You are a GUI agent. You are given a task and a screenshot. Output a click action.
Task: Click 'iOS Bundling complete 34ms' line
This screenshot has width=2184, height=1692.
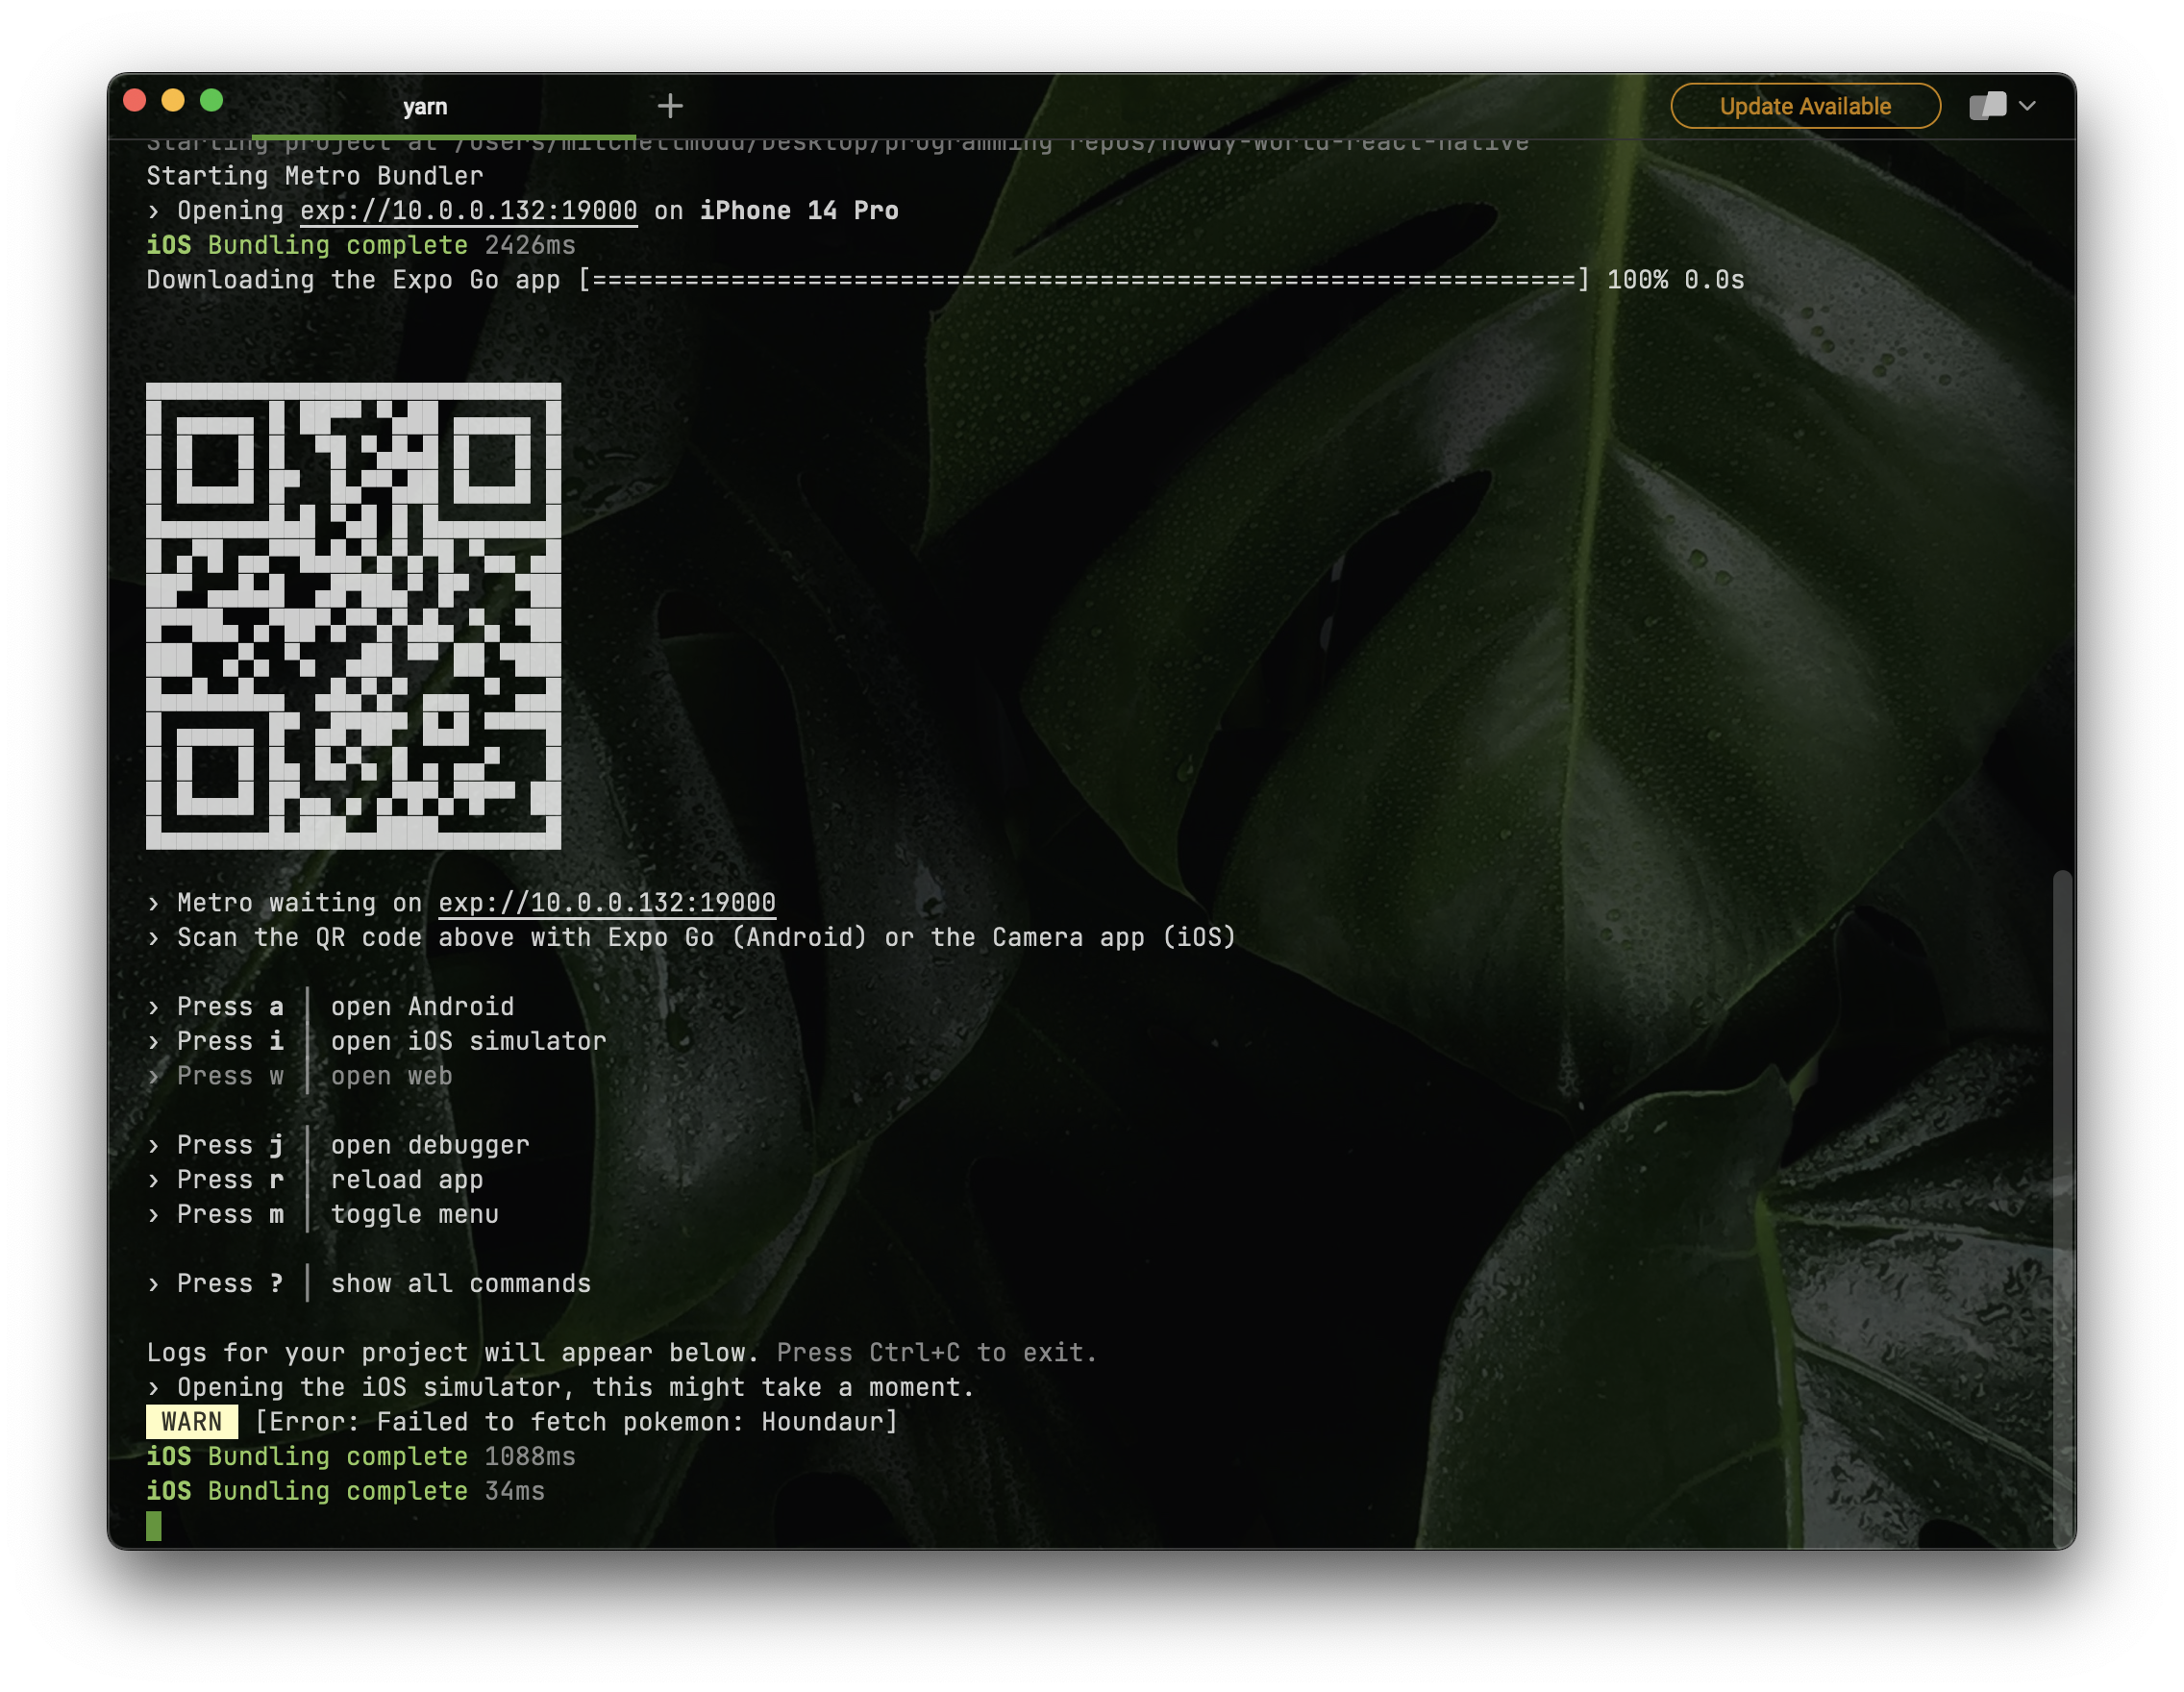pos(346,1491)
